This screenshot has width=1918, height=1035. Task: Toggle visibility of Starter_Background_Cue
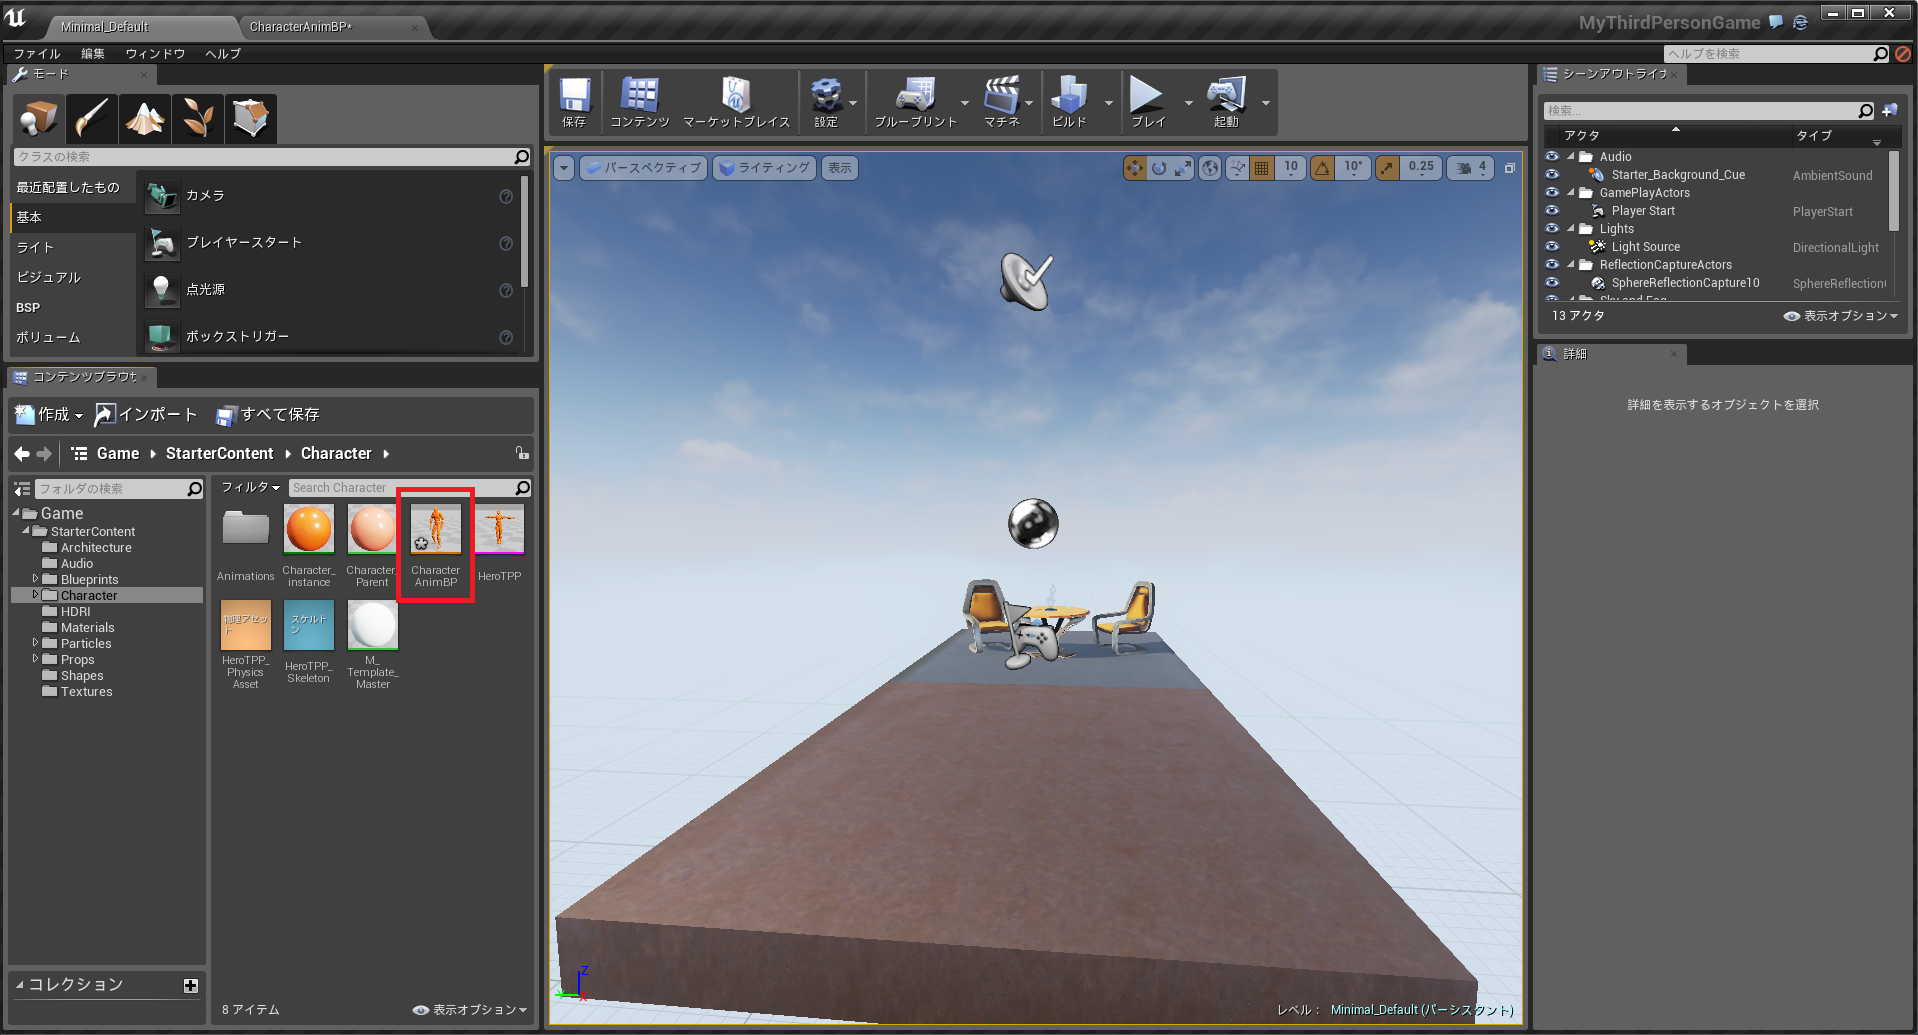pos(1552,175)
